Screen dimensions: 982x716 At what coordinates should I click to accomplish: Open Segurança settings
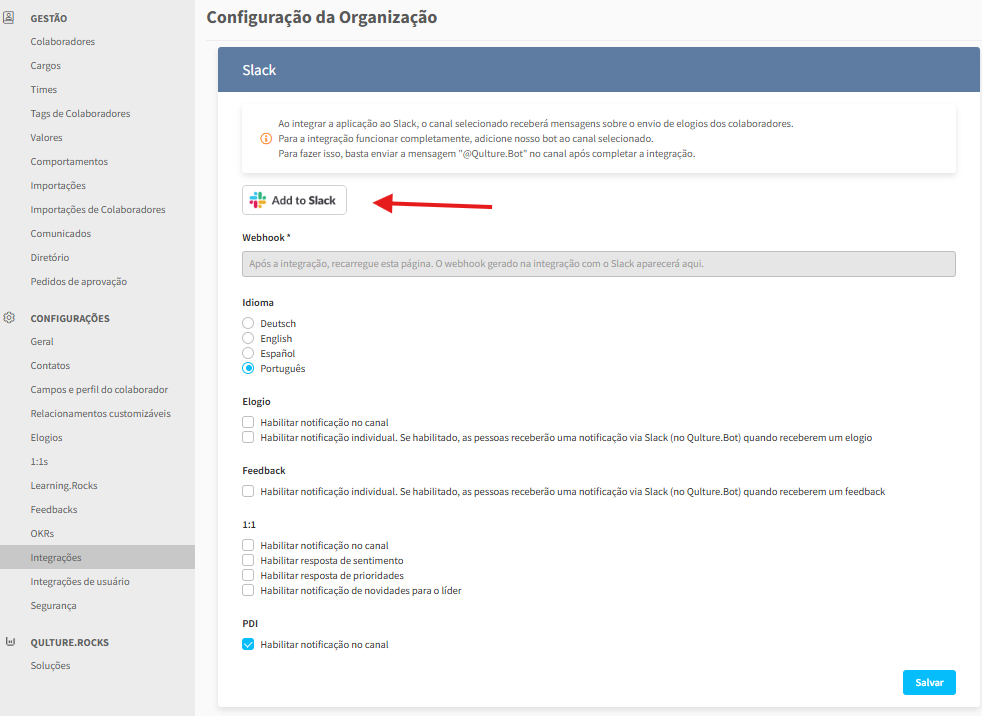click(53, 605)
